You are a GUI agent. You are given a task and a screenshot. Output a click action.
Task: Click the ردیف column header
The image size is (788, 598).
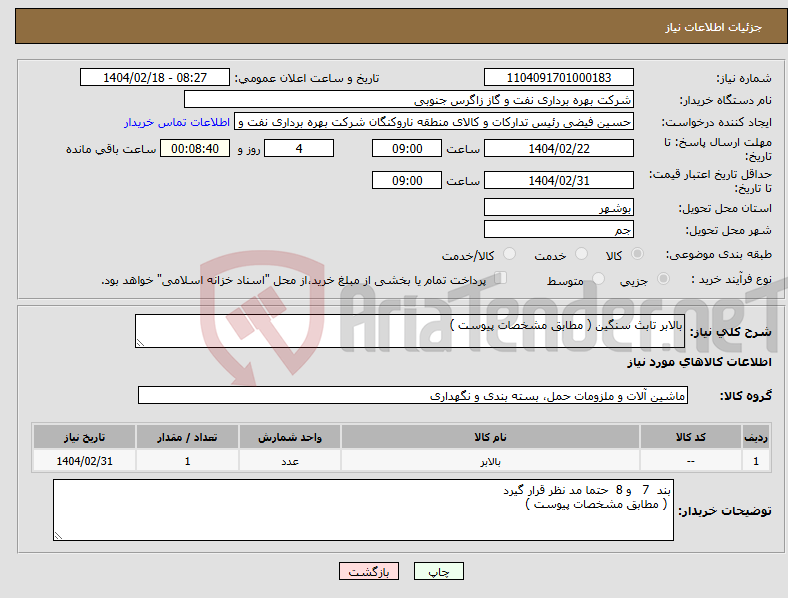click(x=756, y=437)
